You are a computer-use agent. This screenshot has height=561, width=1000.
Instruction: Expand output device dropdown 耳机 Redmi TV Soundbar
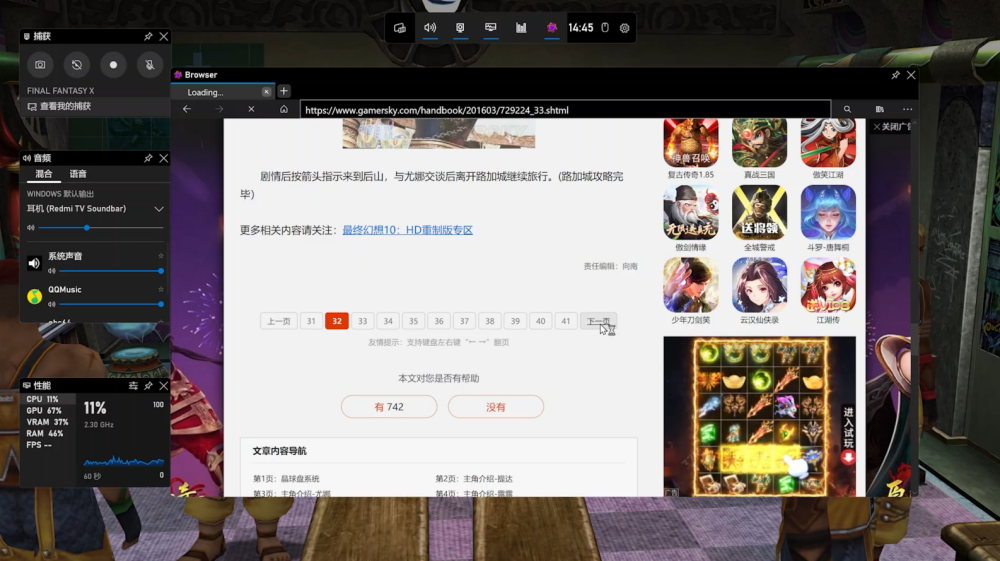[159, 209]
